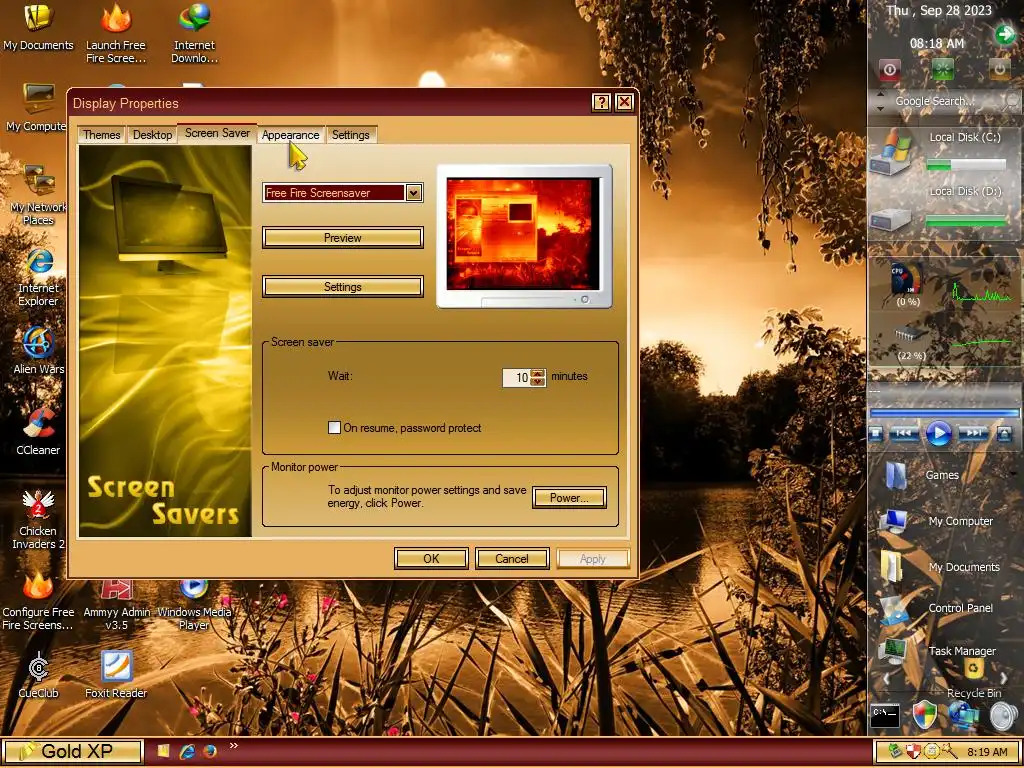The height and width of the screenshot is (768, 1024).
Task: Click the speaker volume sidebar icon
Action: (1003, 716)
